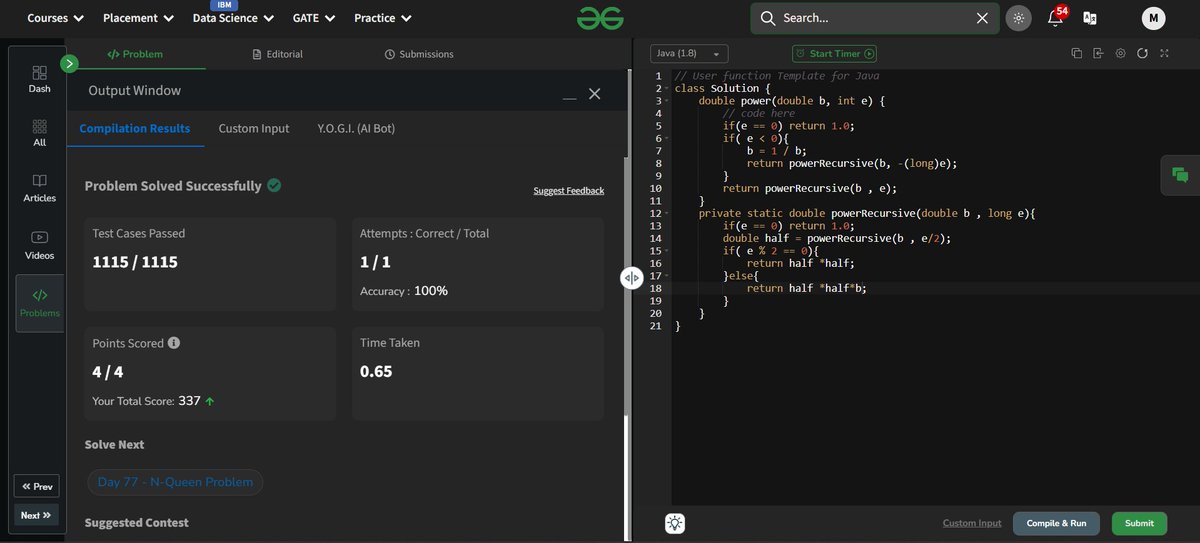Expand the GATE dropdown
Image resolution: width=1200 pixels, height=543 pixels.
pyautogui.click(x=313, y=18)
